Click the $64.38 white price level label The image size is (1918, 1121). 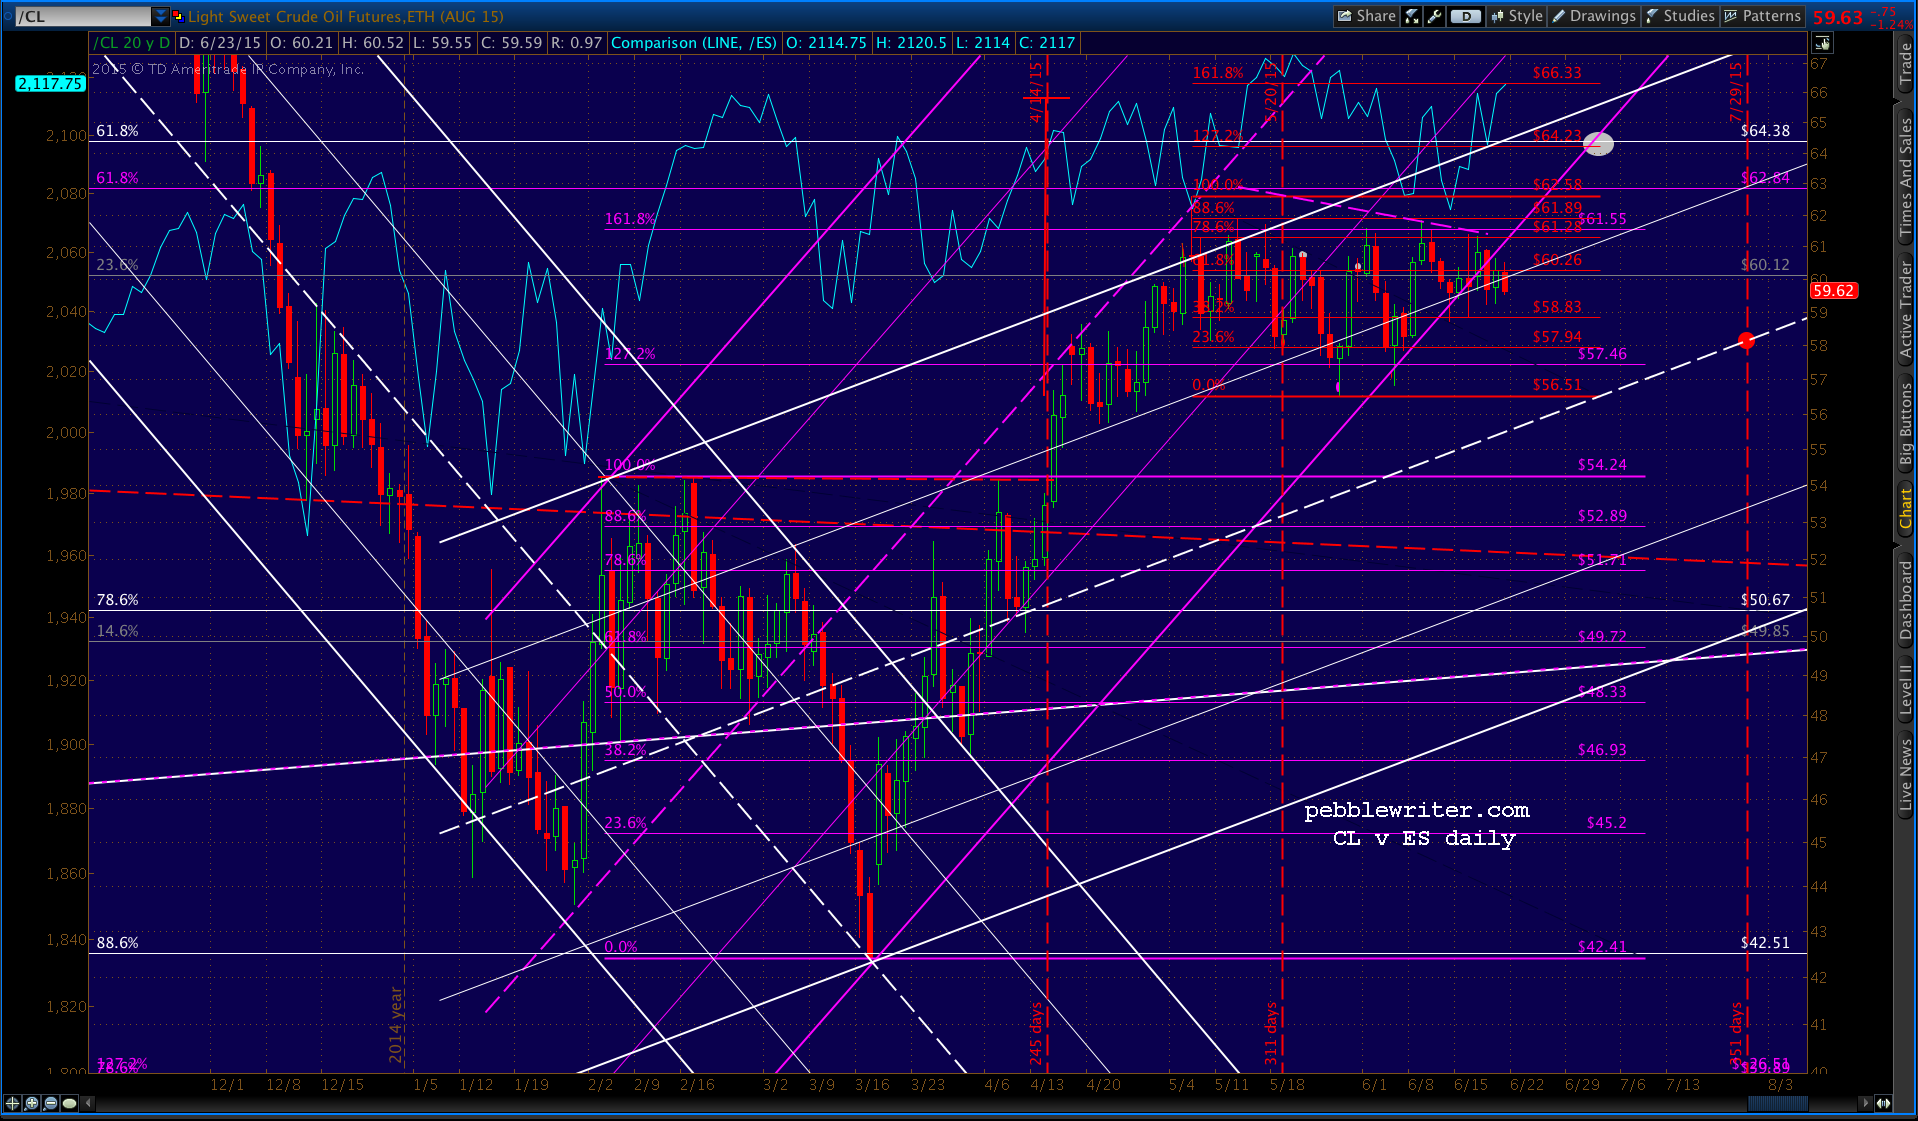coord(1765,131)
